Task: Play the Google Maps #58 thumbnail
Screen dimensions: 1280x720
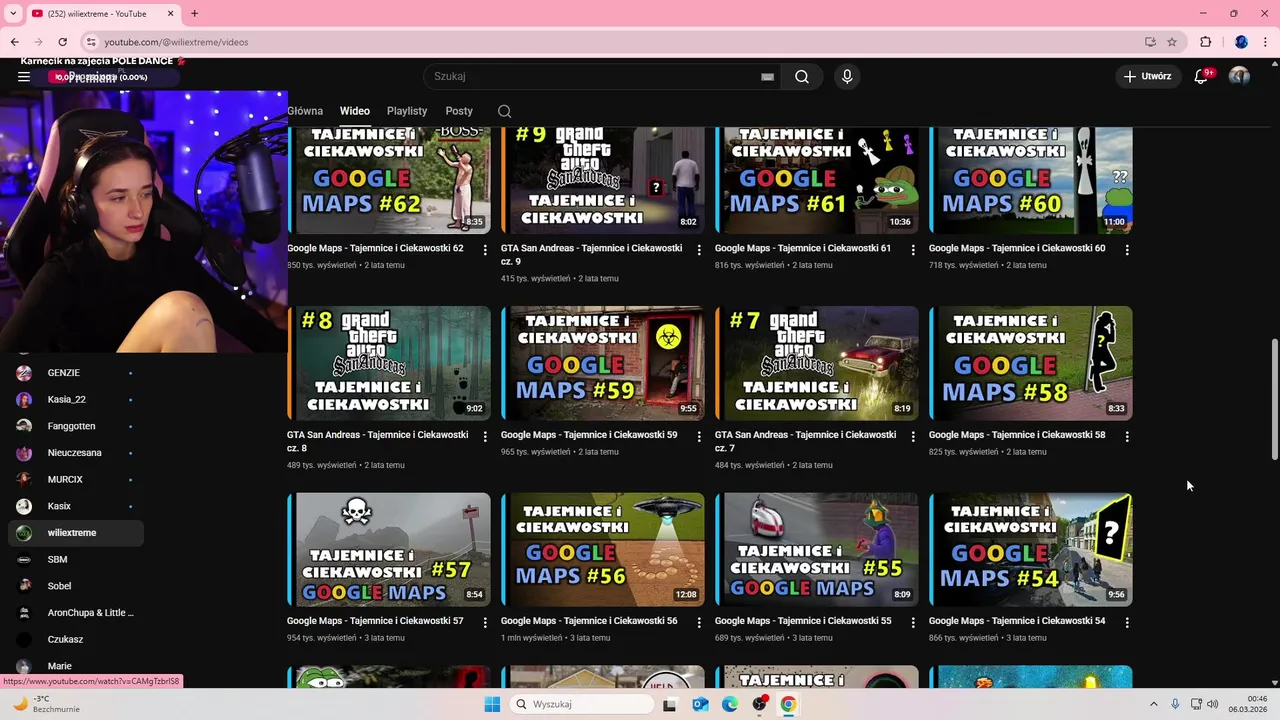Action: click(1031, 363)
